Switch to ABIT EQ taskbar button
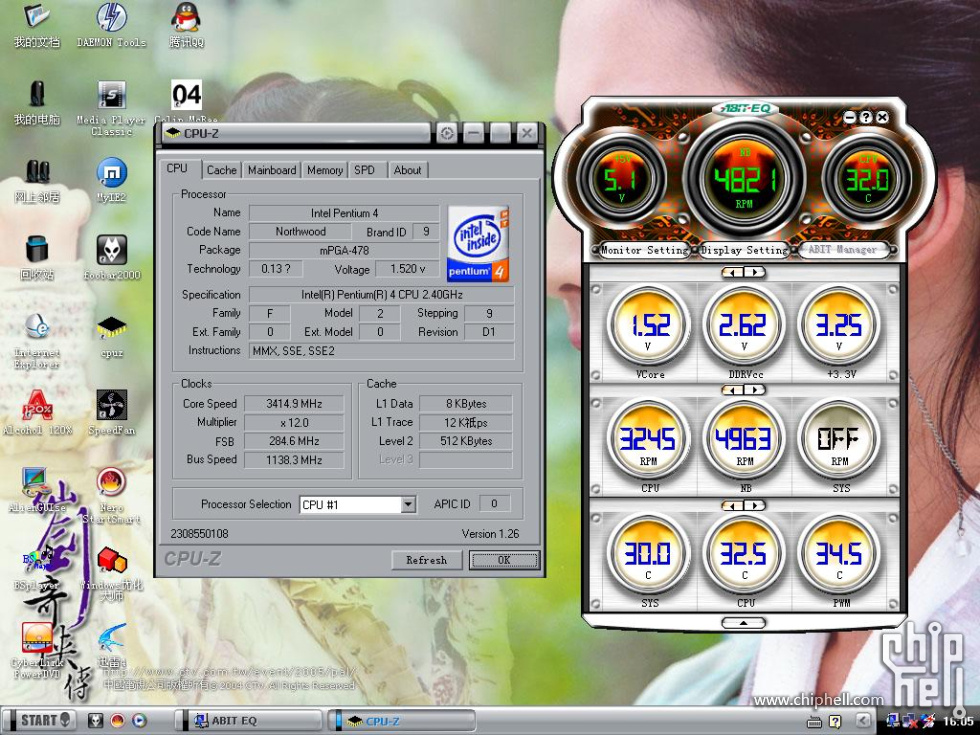The image size is (980, 735). [x=250, y=721]
